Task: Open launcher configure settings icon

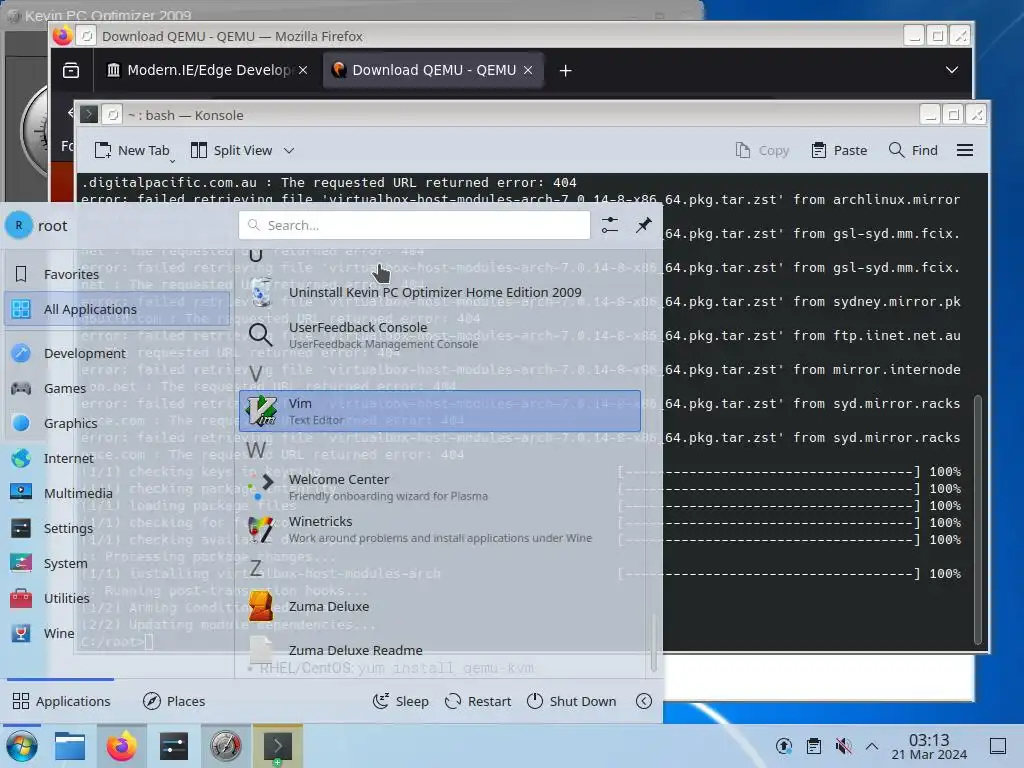Action: tap(609, 225)
